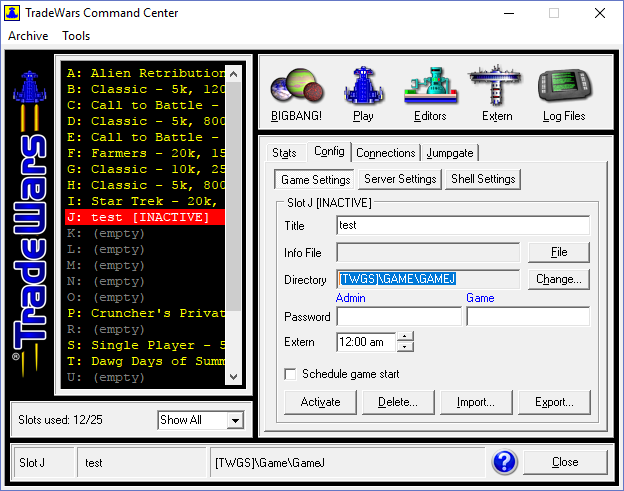This screenshot has width=624, height=491.
Task: Click the Extern time field
Action: pyautogui.click(x=366, y=342)
